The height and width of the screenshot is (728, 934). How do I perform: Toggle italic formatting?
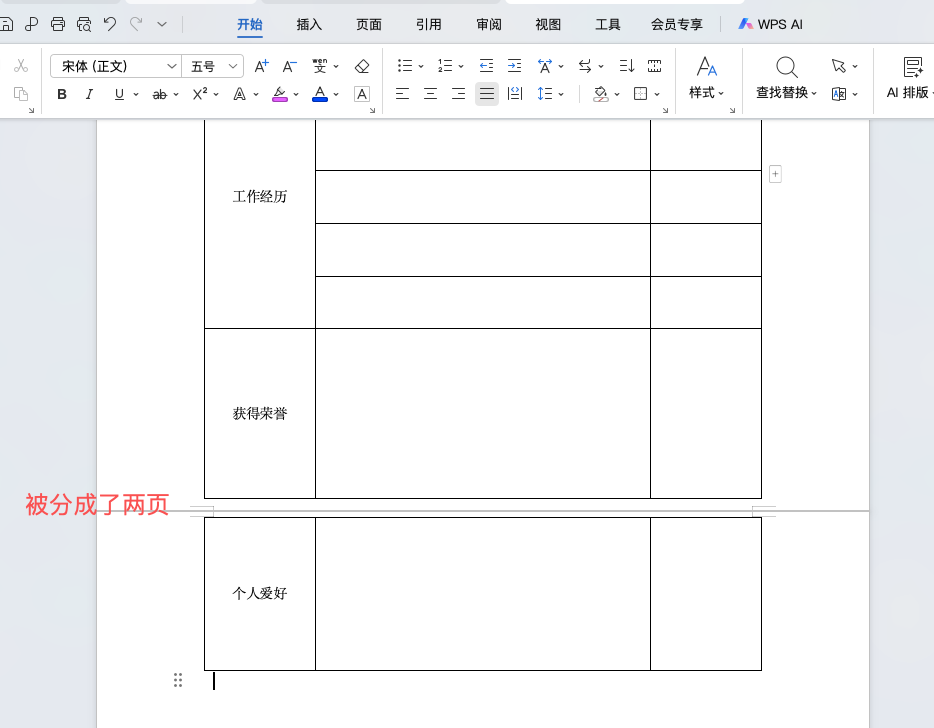[x=89, y=94]
